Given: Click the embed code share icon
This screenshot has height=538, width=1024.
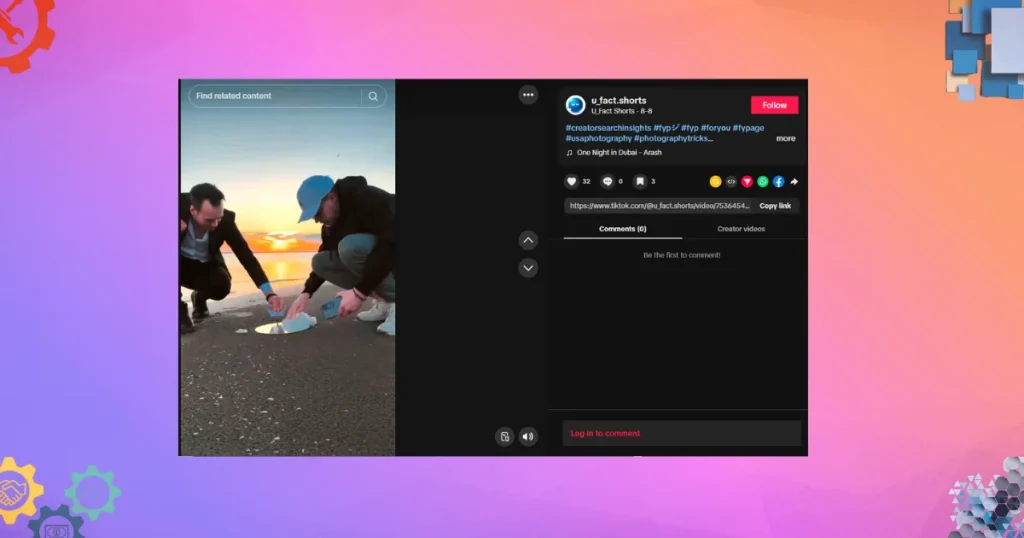Looking at the screenshot, I should (731, 181).
